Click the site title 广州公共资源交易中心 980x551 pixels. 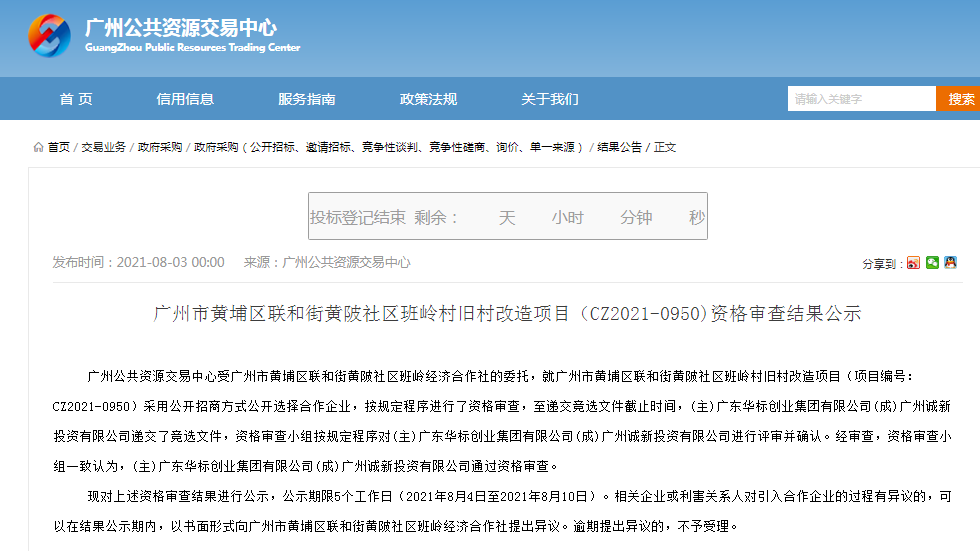pos(181,27)
